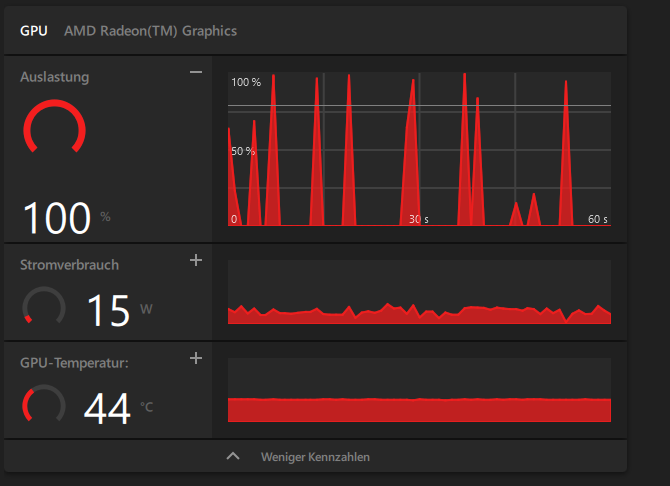Click the GPU-Temperatur history graph
Image resolution: width=670 pixels, height=486 pixels.
pos(419,390)
